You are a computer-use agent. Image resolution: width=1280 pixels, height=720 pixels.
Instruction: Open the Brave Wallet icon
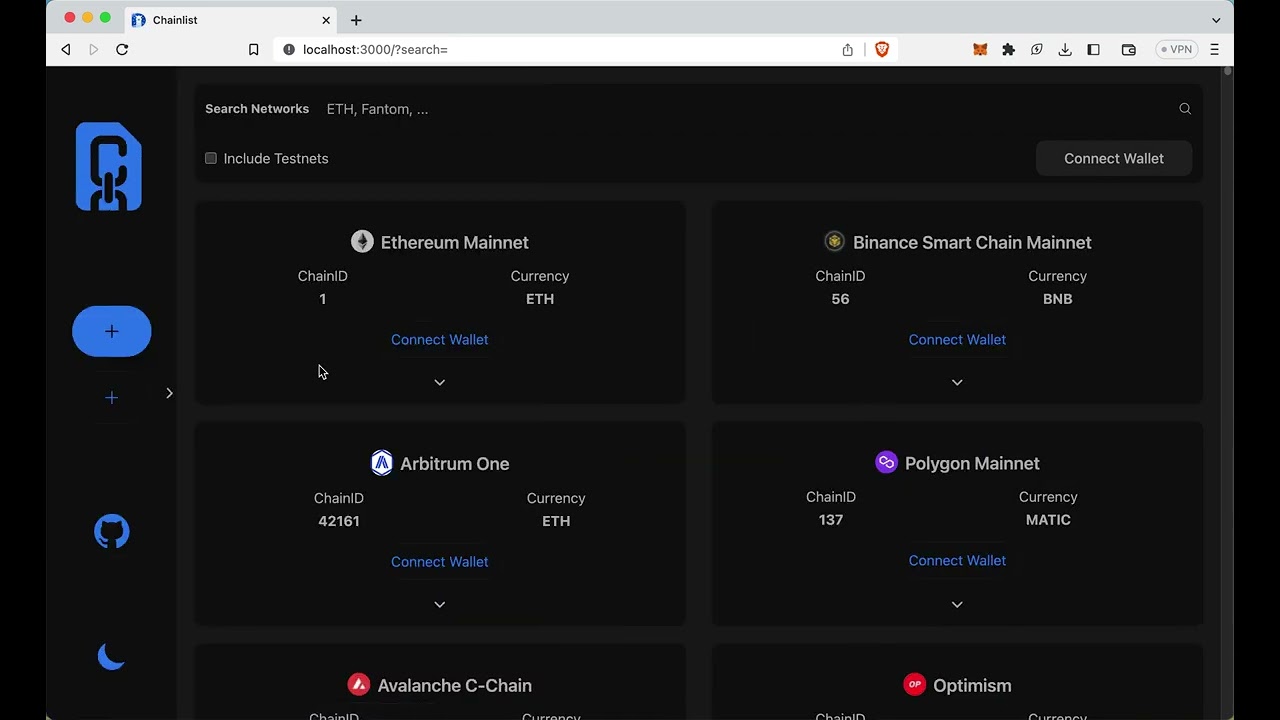pyautogui.click(x=1128, y=49)
